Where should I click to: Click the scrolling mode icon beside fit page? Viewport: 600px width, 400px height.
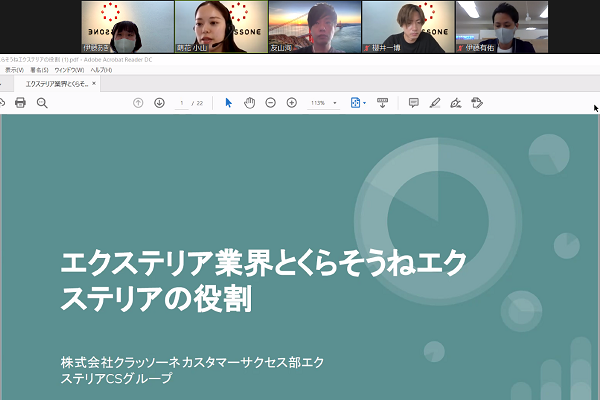tap(382, 103)
